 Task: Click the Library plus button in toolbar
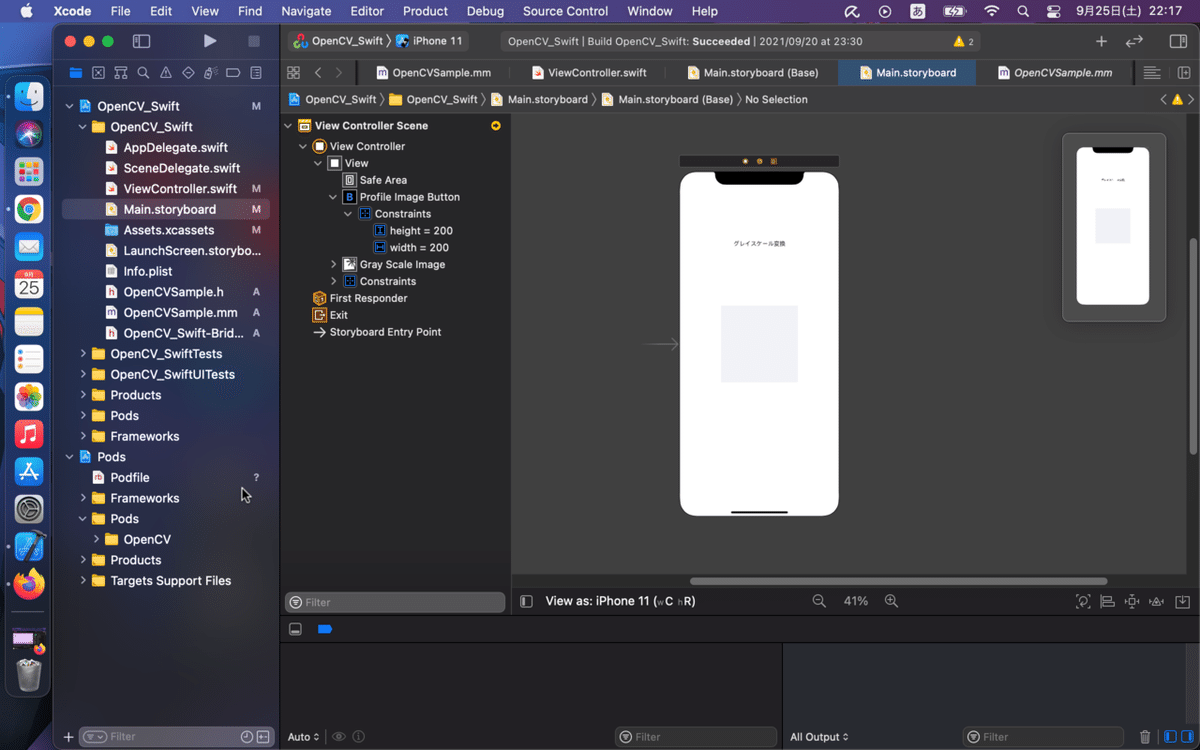click(1101, 41)
